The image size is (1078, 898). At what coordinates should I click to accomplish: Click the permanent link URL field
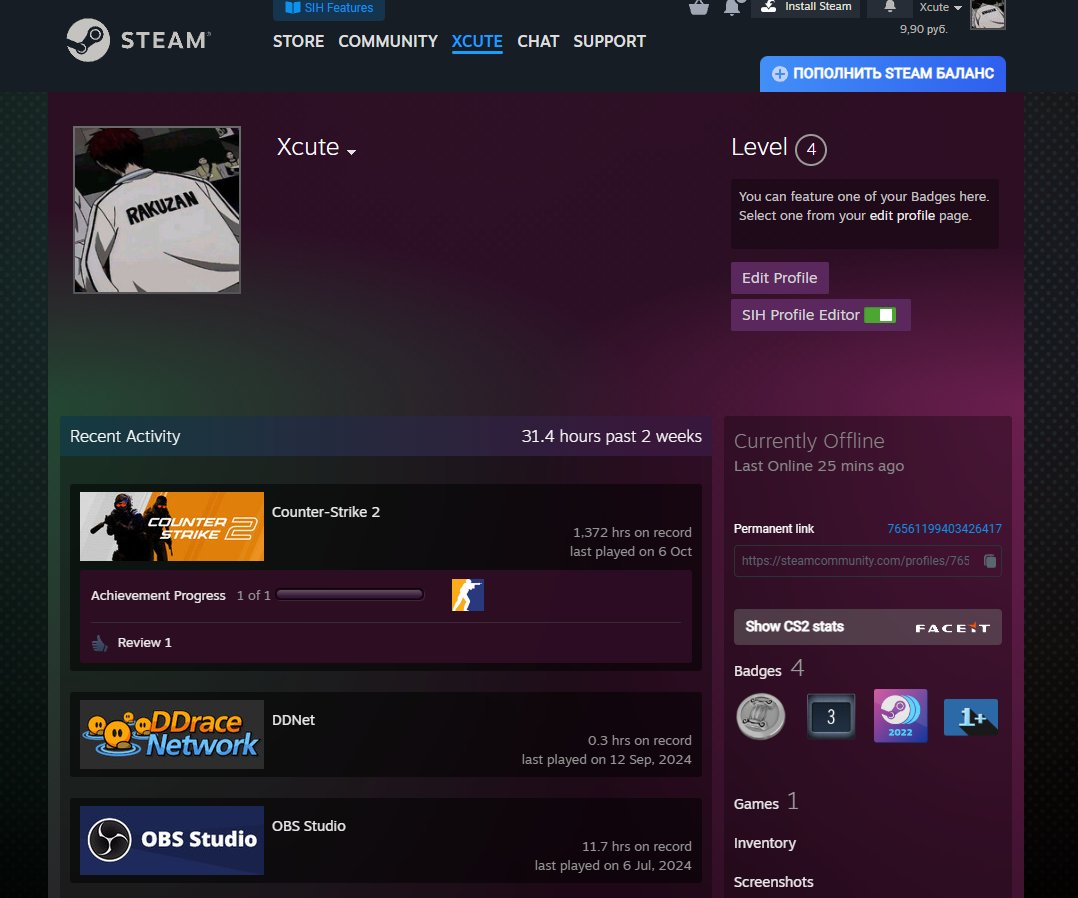point(855,561)
